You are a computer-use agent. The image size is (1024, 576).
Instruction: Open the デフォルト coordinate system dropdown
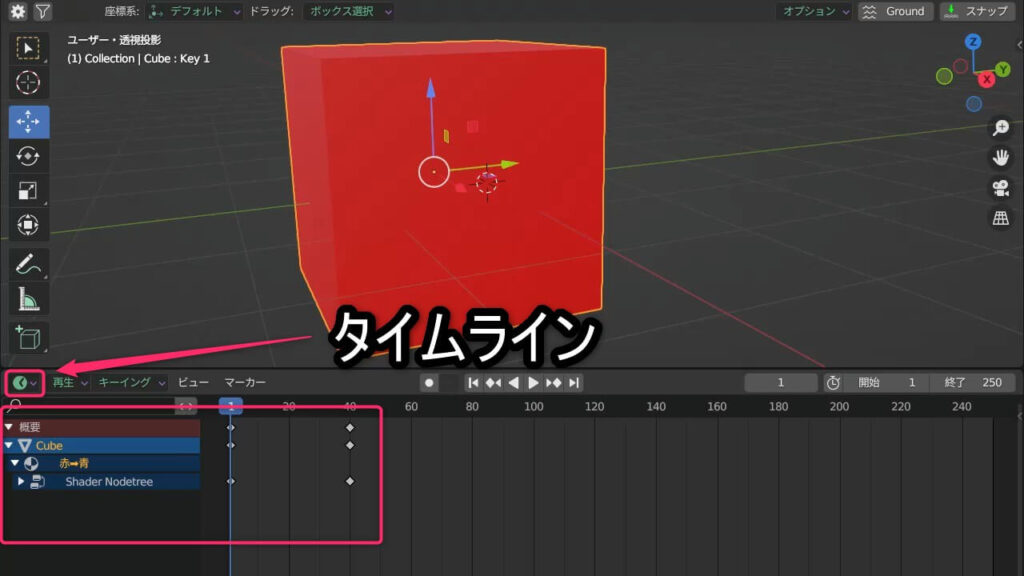195,11
